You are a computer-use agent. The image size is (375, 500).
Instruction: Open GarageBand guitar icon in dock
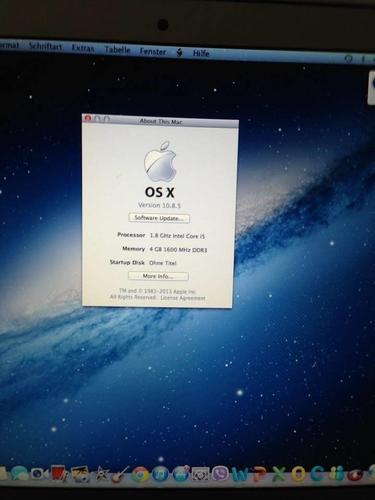pyautogui.click(x=119, y=475)
